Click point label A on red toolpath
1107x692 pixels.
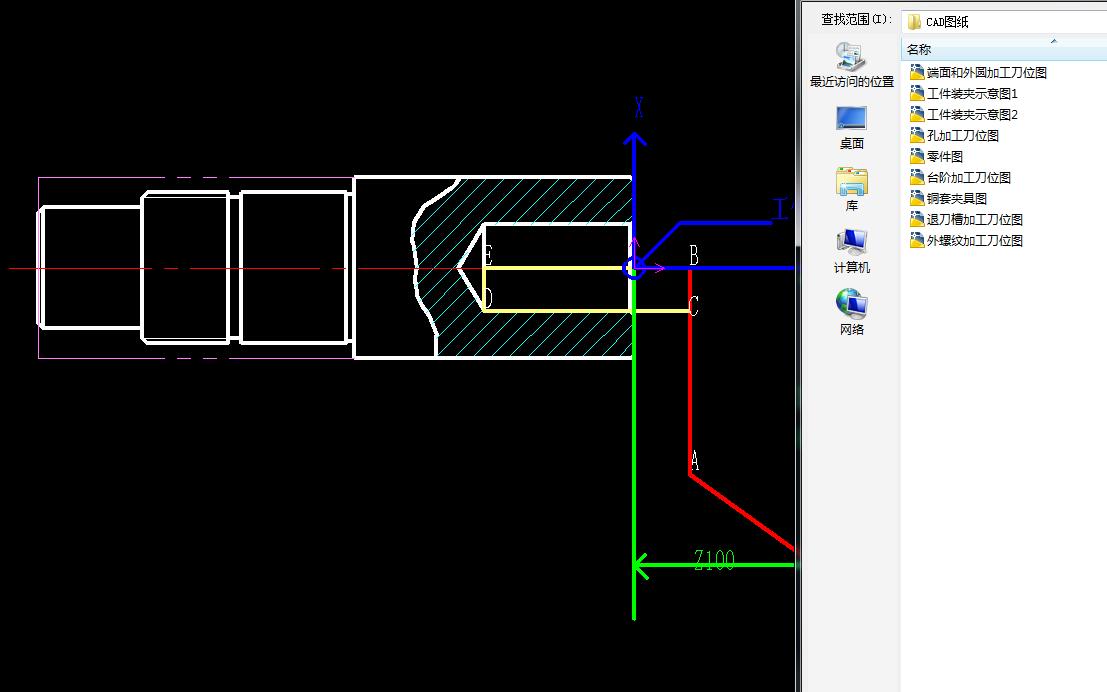695,460
